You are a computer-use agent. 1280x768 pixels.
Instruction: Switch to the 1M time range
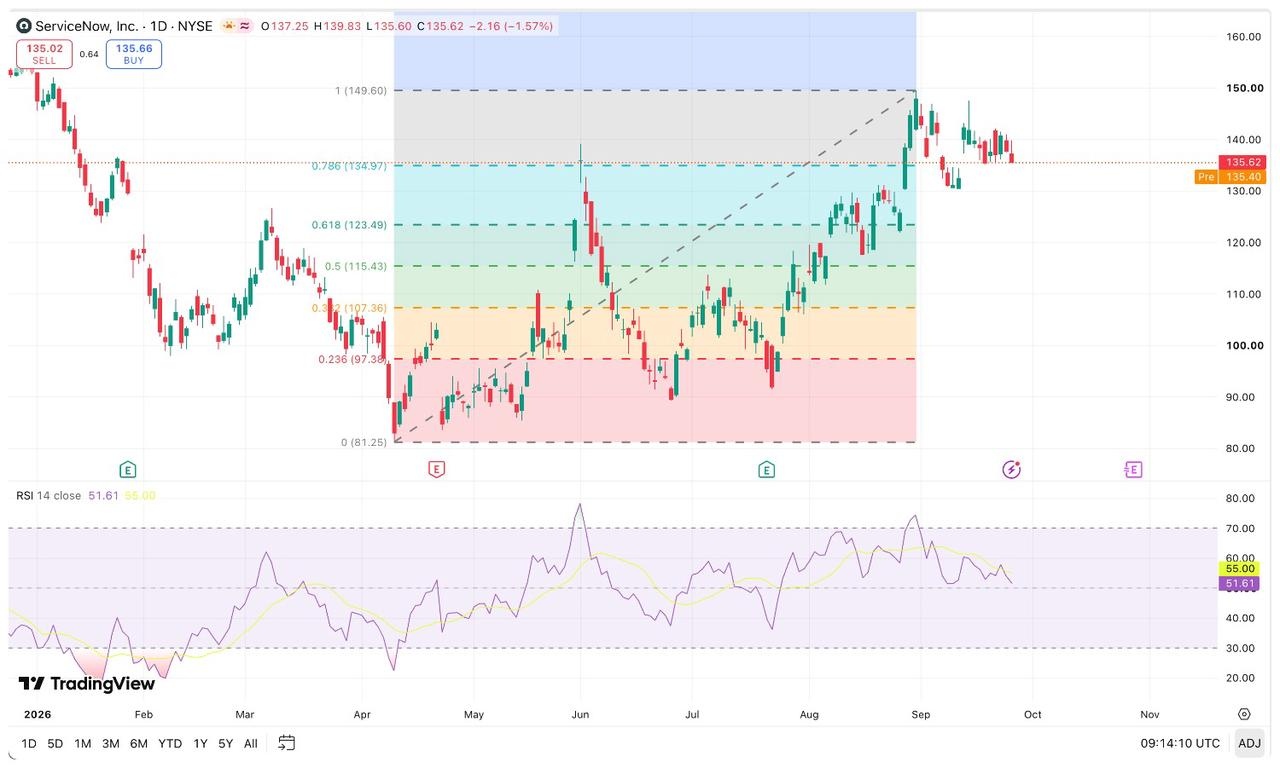pos(82,743)
